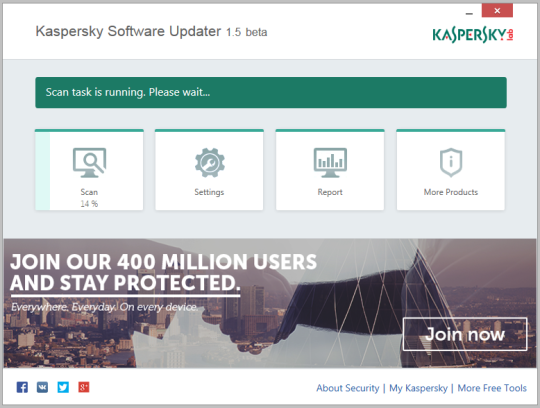Click the Join now banner button
This screenshot has height=408, width=540.
pyautogui.click(x=465, y=334)
